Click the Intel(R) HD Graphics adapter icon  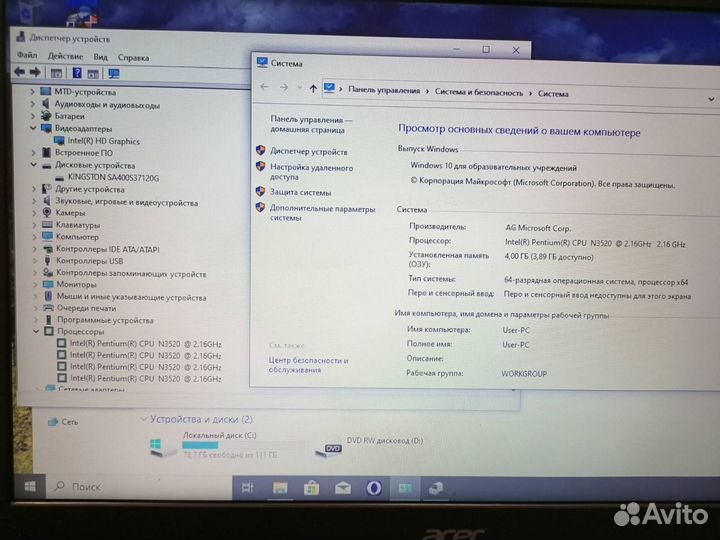pos(59,141)
